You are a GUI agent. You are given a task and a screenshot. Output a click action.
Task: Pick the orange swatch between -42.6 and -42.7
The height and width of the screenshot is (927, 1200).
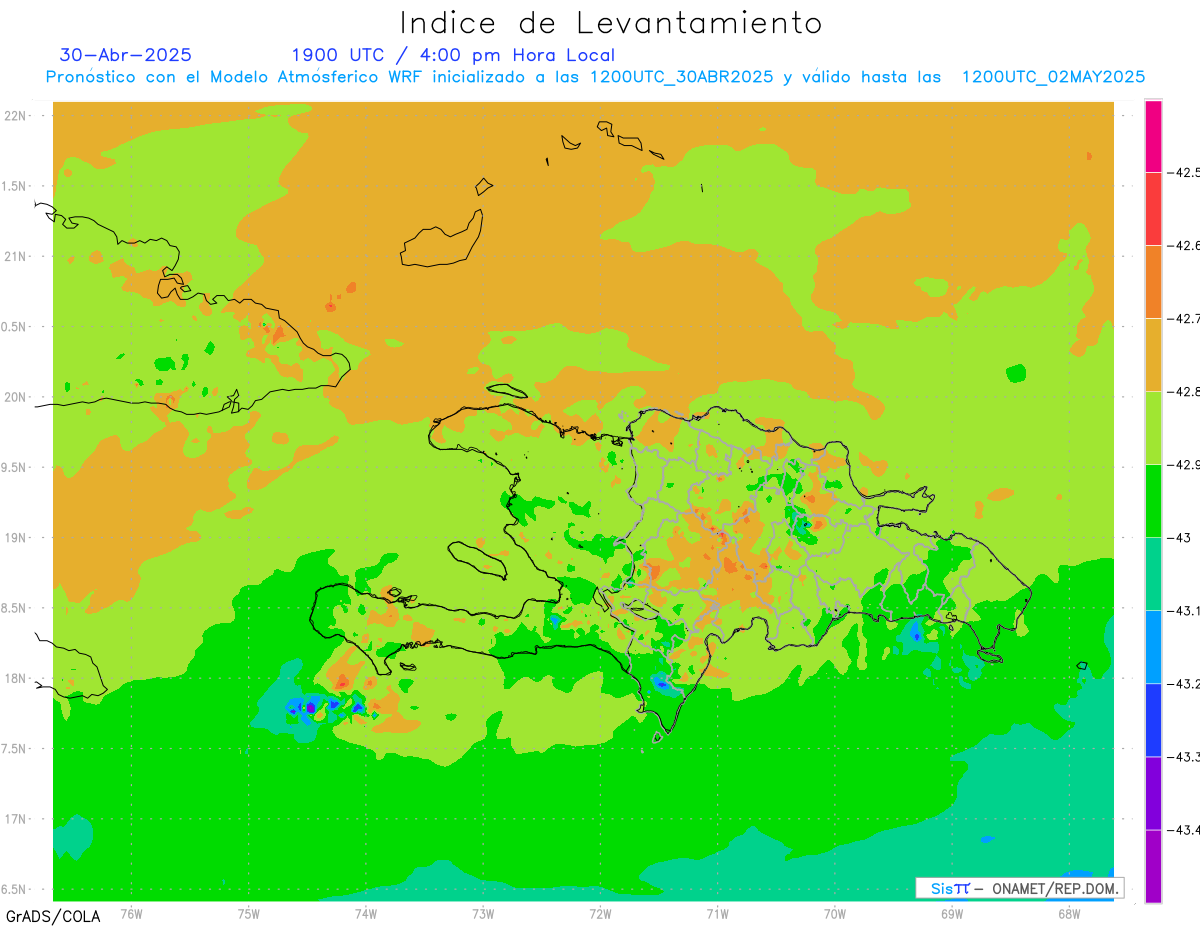(x=1153, y=282)
